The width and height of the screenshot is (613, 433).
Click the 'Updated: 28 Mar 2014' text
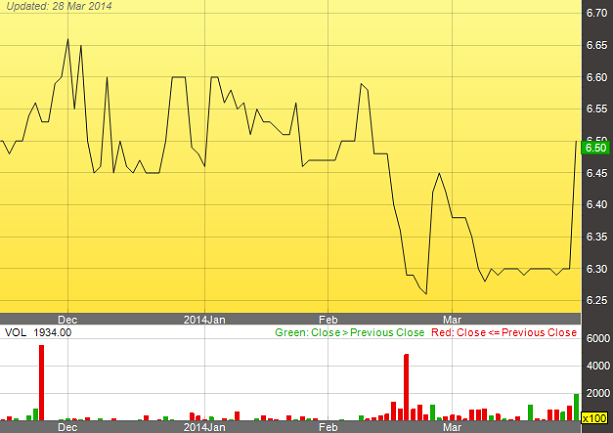(58, 8)
